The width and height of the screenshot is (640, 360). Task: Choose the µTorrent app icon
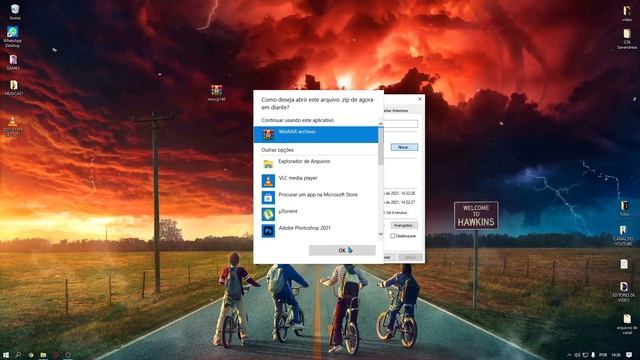pos(268,214)
